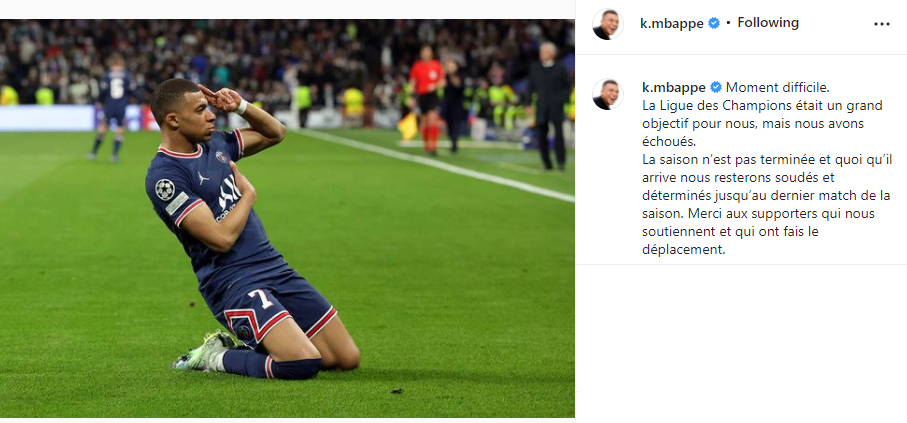Click the man in dark coat on touchline

[x=549, y=106]
